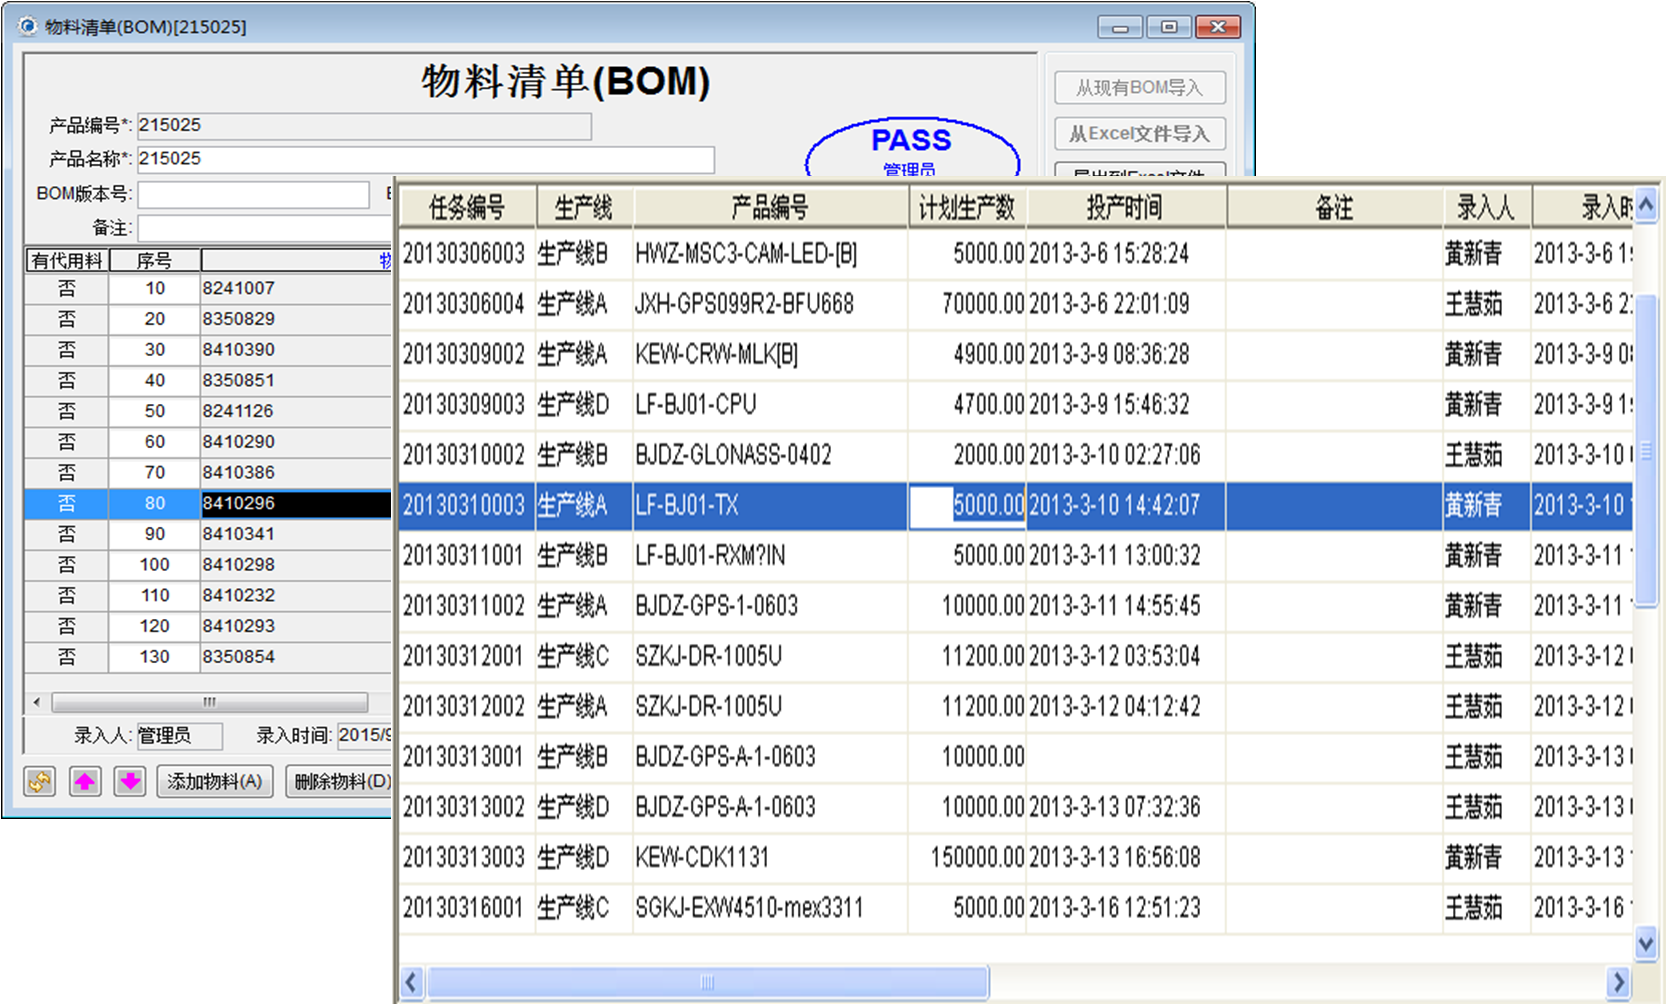Click the 添加物料(A) button
The image size is (1679, 1005).
click(x=214, y=781)
